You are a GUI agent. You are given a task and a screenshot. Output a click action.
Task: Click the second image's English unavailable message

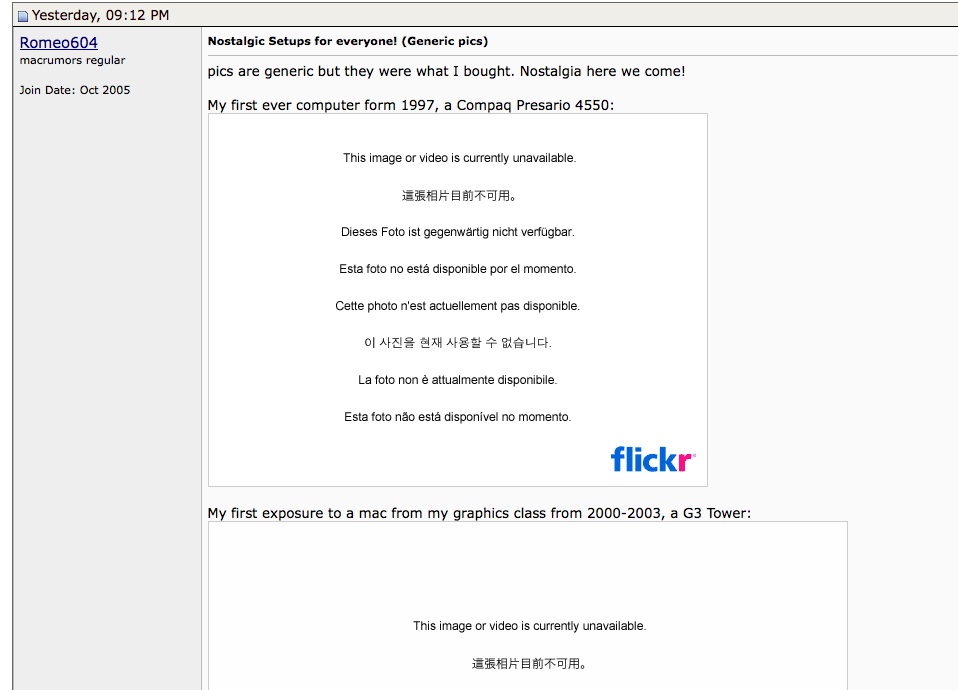[x=529, y=626]
